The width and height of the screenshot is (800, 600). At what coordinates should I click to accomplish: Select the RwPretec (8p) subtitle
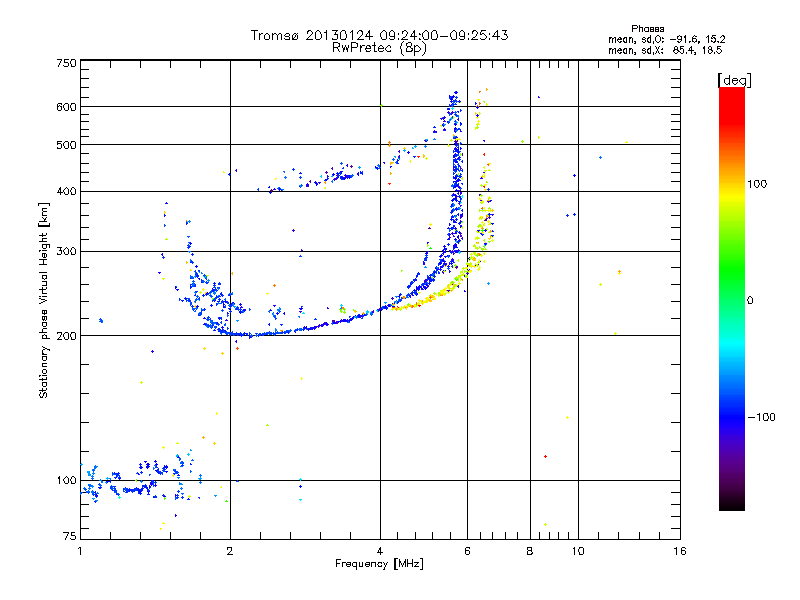point(379,47)
